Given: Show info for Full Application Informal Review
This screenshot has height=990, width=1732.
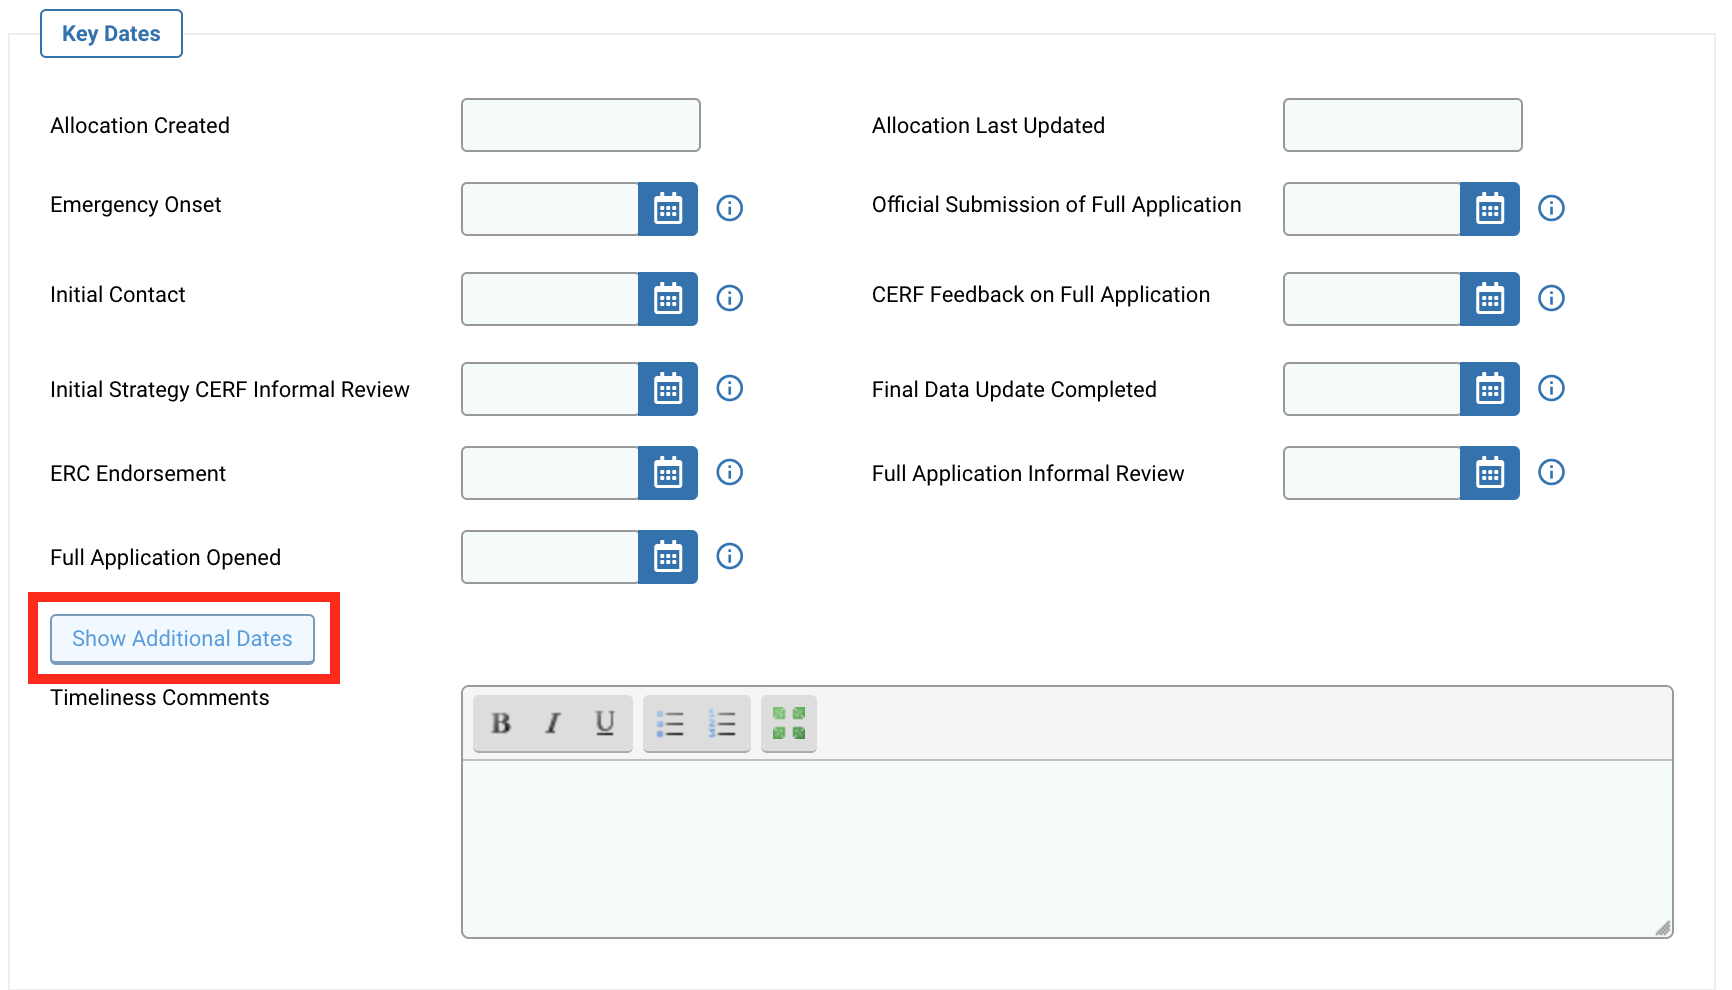Looking at the screenshot, I should tap(1551, 472).
